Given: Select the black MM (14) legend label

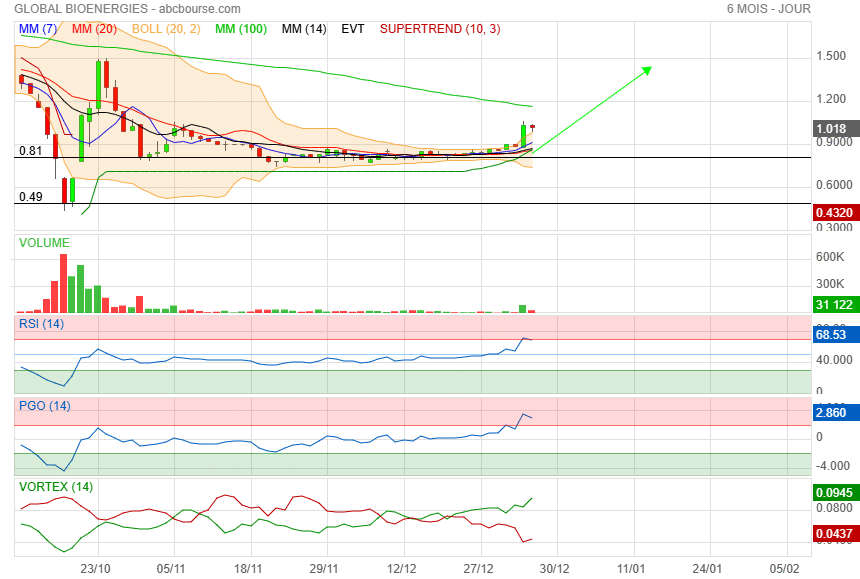Looking at the screenshot, I should pyautogui.click(x=304, y=29).
